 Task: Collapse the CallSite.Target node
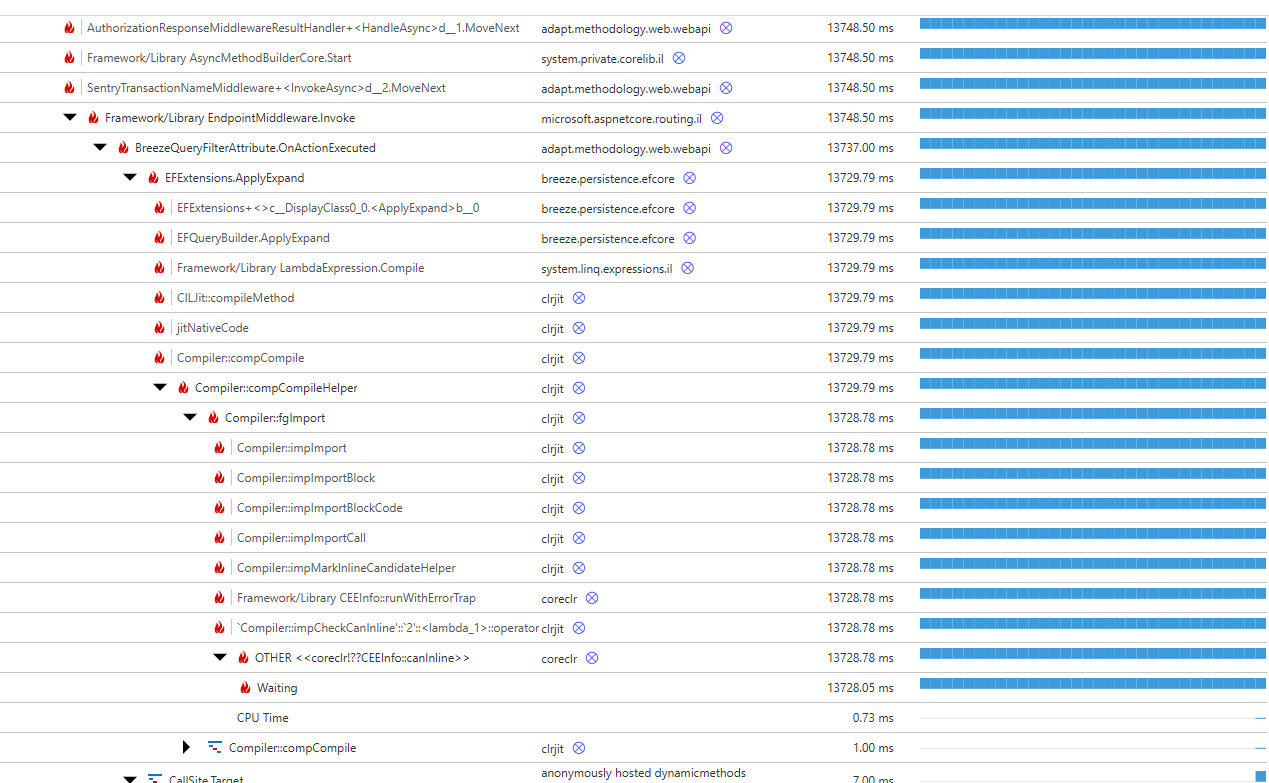pyautogui.click(x=130, y=779)
